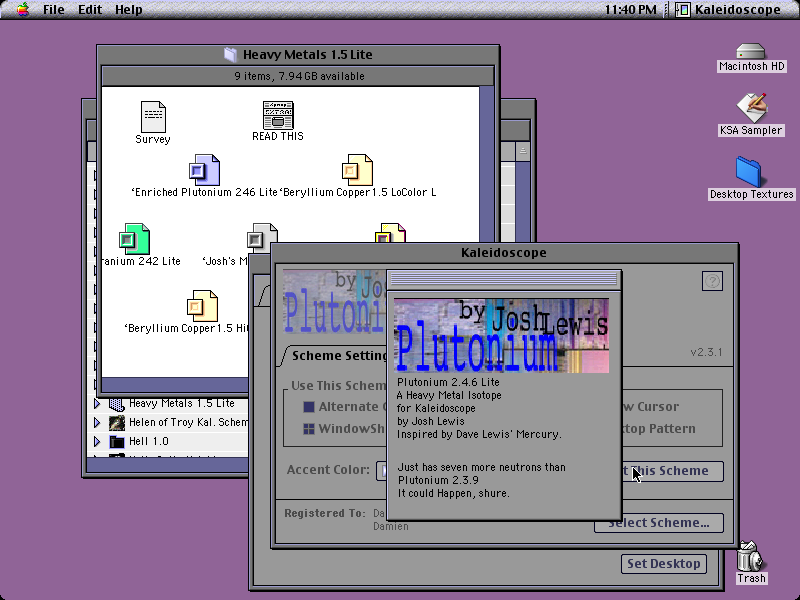Viewport: 800px width, 600px height.
Task: Select the gray Josh's scheme file icon
Action: coord(262,238)
